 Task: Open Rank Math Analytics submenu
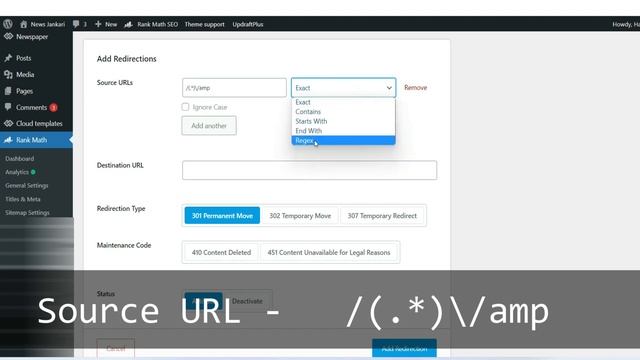tap(17, 172)
